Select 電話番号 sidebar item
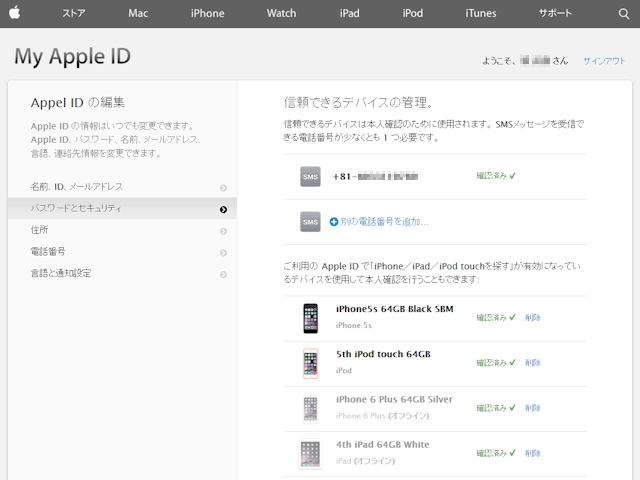The width and height of the screenshot is (640, 480). pyautogui.click(x=122, y=252)
